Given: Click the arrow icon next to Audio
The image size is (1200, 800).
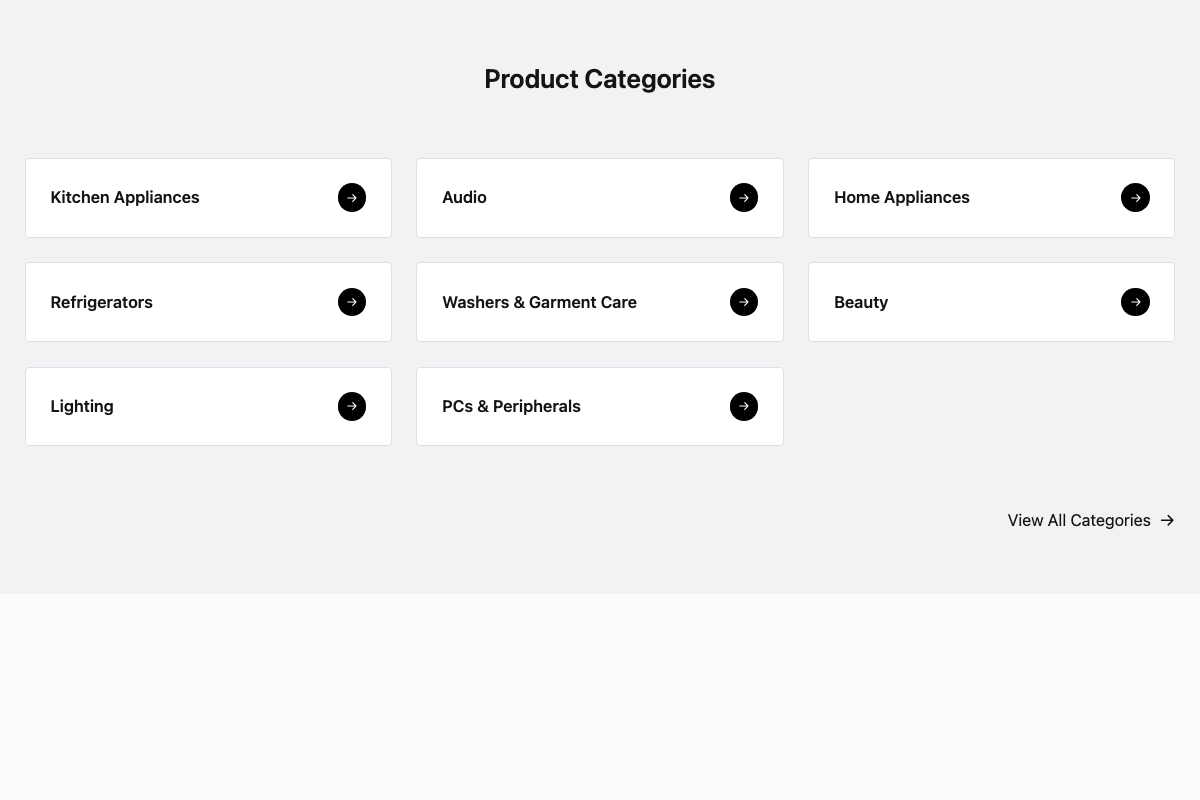Looking at the screenshot, I should tap(744, 198).
